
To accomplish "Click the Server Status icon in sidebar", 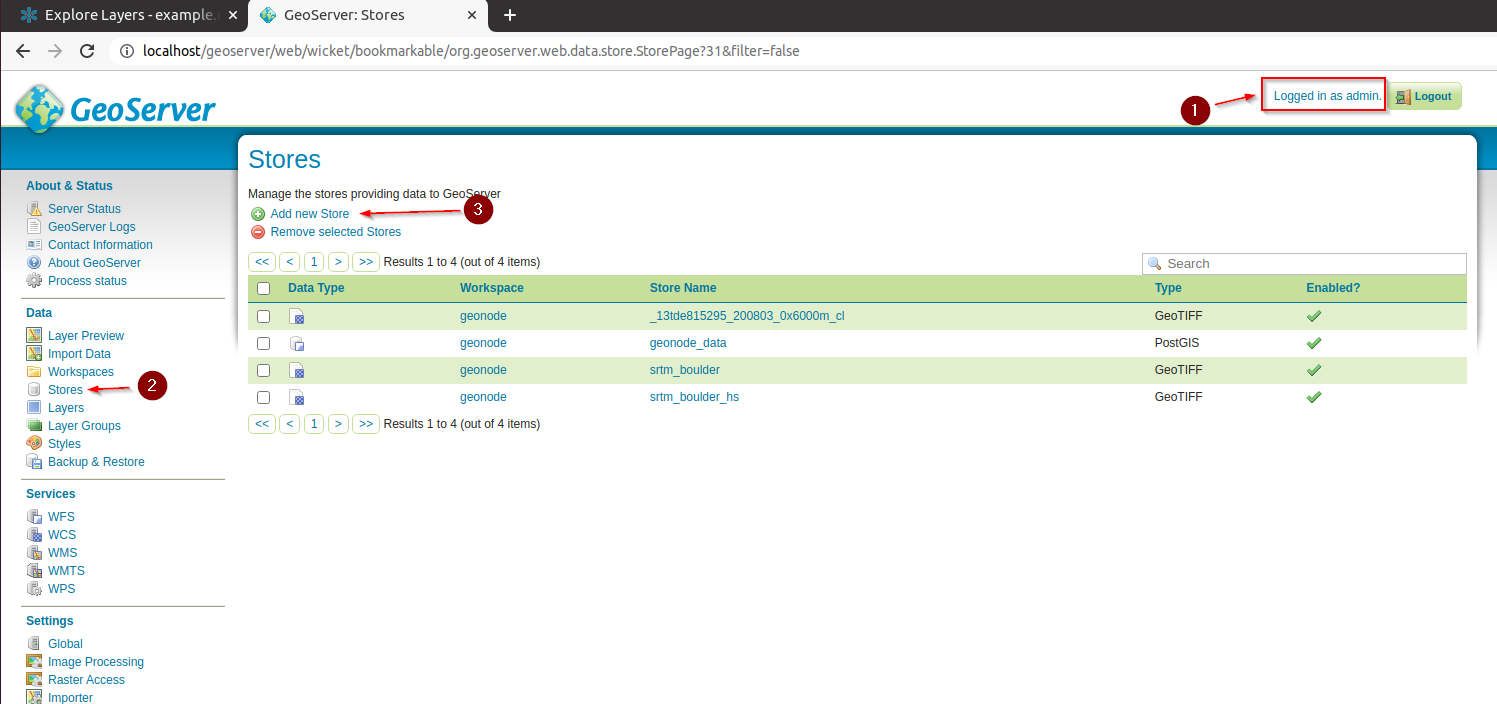I will (x=34, y=209).
